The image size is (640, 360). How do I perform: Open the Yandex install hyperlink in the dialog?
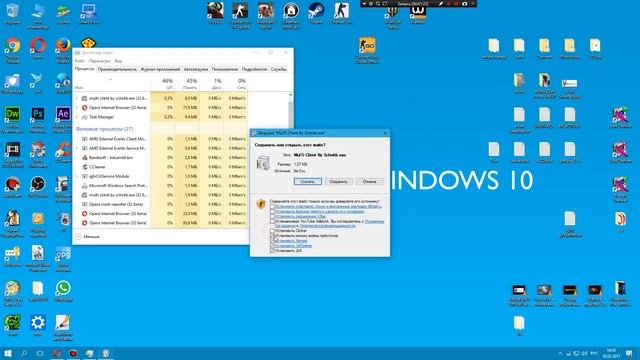tap(292, 241)
